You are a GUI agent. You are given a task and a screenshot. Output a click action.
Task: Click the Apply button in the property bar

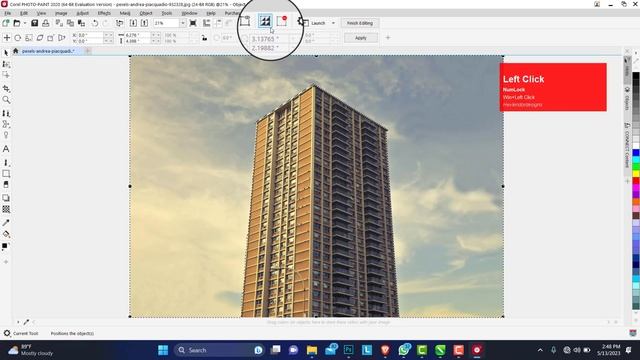(x=360, y=38)
